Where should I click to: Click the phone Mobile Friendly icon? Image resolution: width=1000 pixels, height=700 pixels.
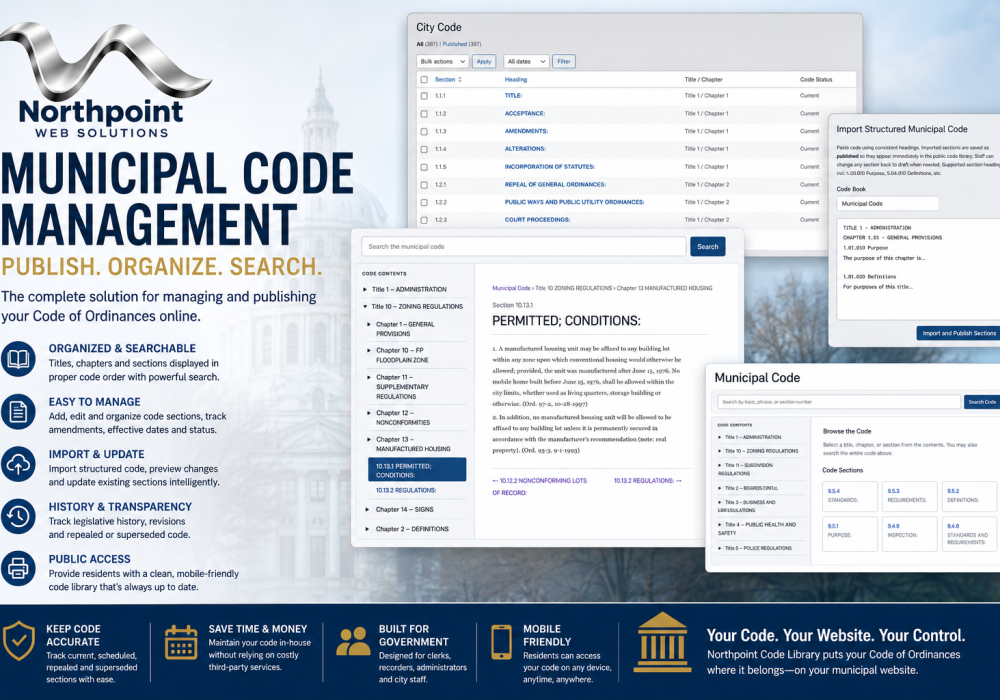[x=501, y=641]
